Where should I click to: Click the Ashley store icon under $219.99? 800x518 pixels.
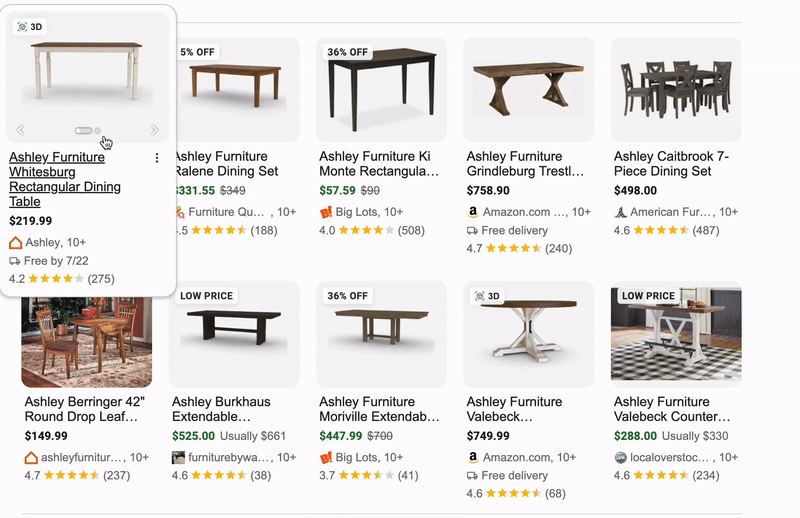(15, 242)
